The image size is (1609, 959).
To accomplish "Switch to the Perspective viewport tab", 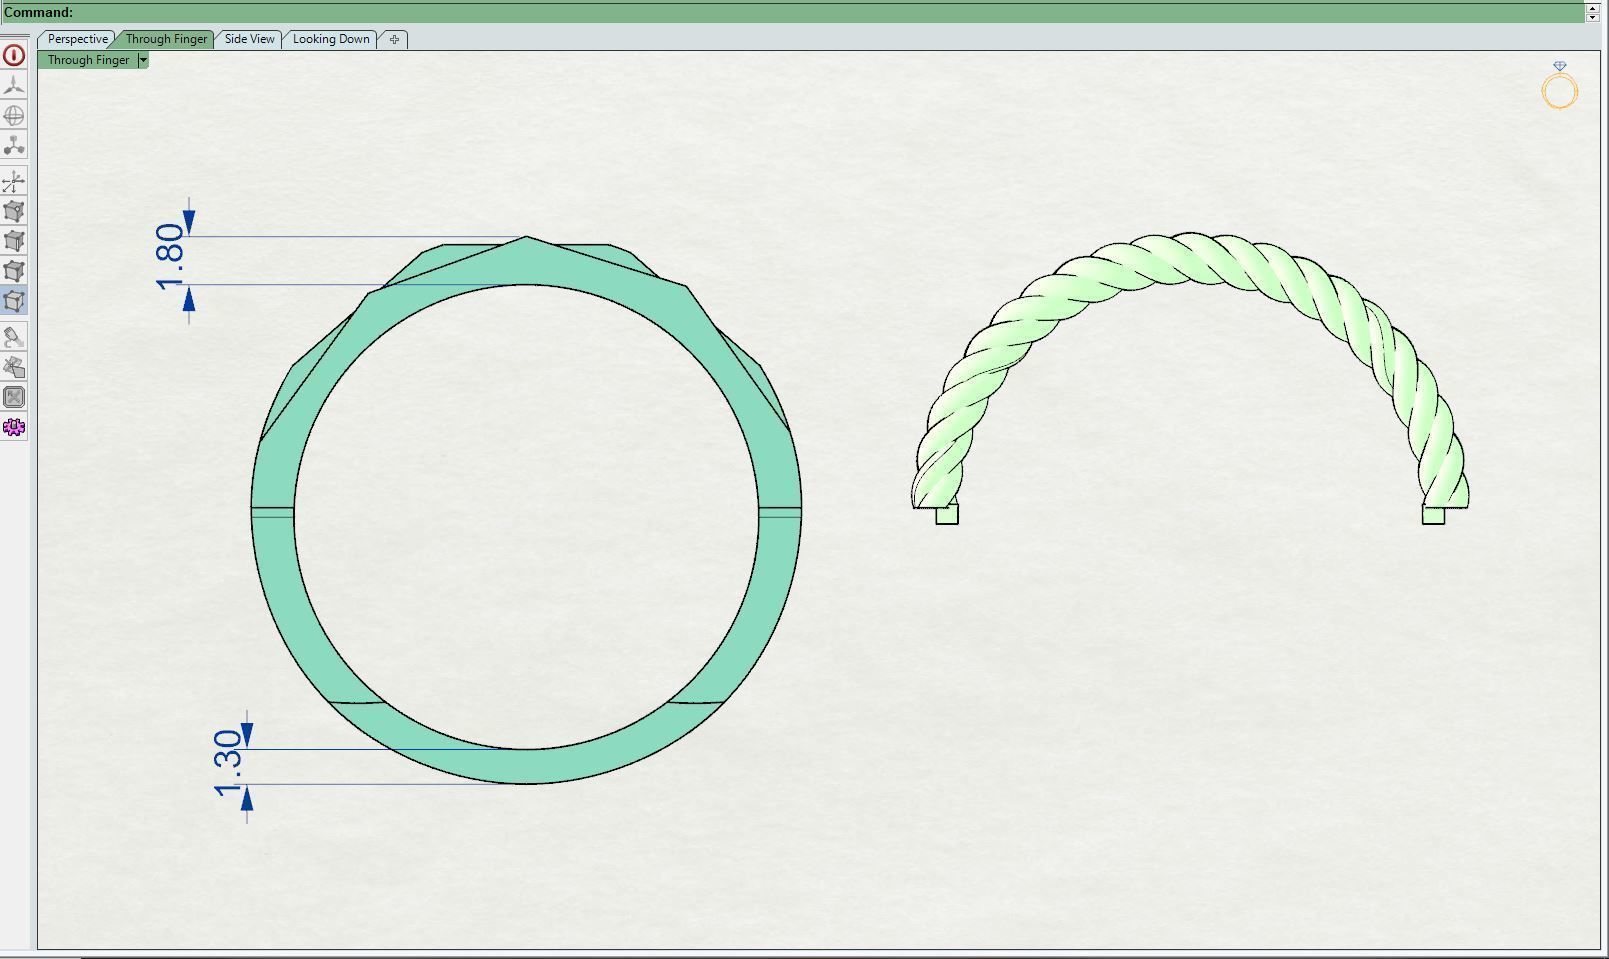I will 77,39.
